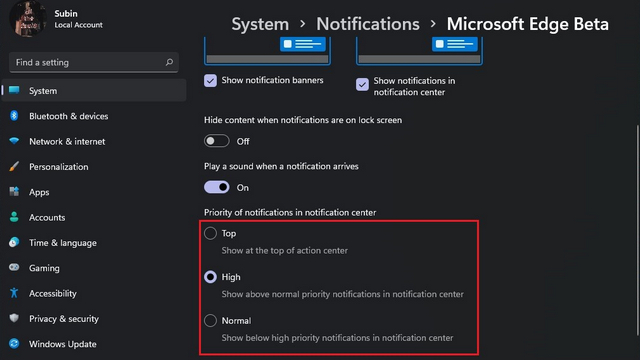Click the search magnifier icon
Image resolution: width=640 pixels, height=360 pixels.
(x=169, y=62)
